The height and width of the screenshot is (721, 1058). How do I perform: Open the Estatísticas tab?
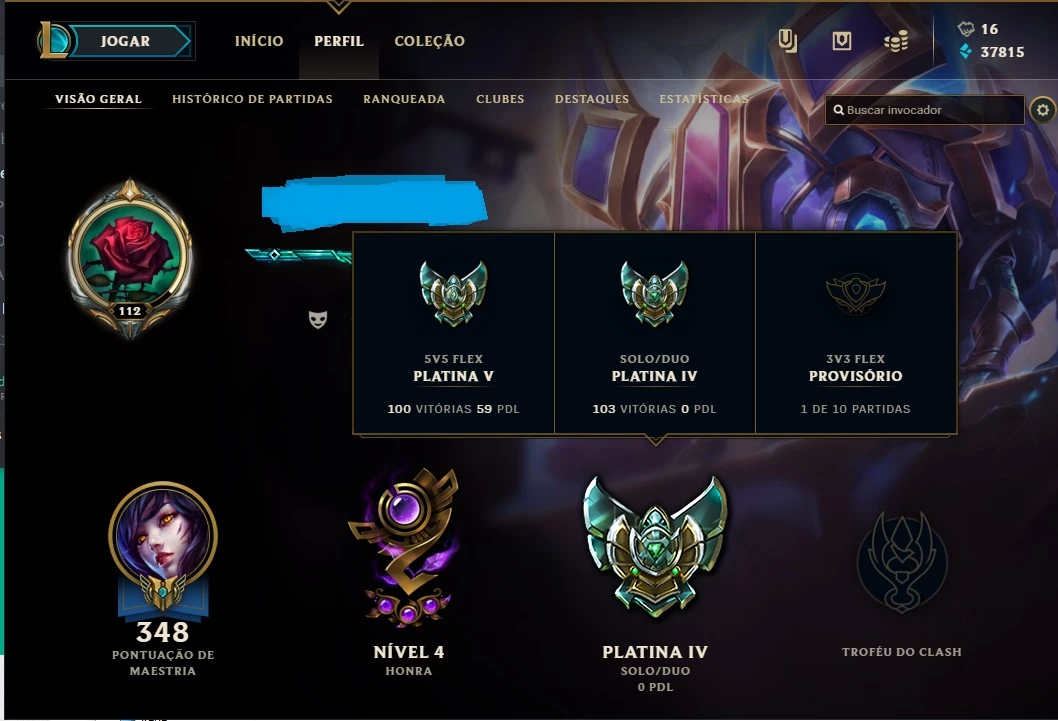[704, 99]
